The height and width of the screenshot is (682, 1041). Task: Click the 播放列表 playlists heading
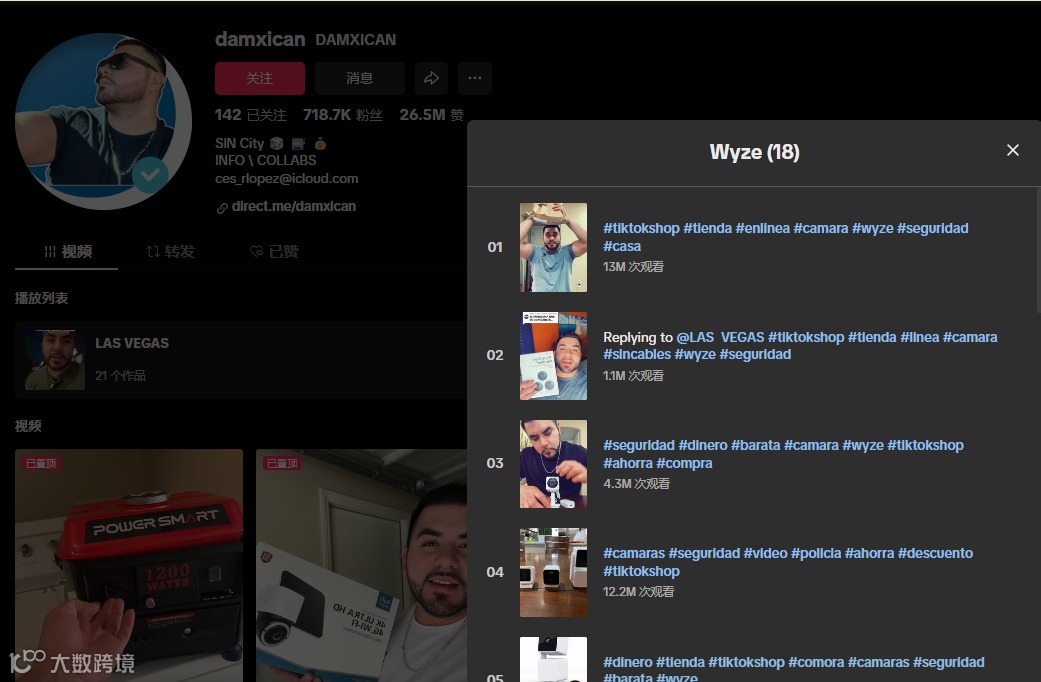pyautogui.click(x=41, y=298)
